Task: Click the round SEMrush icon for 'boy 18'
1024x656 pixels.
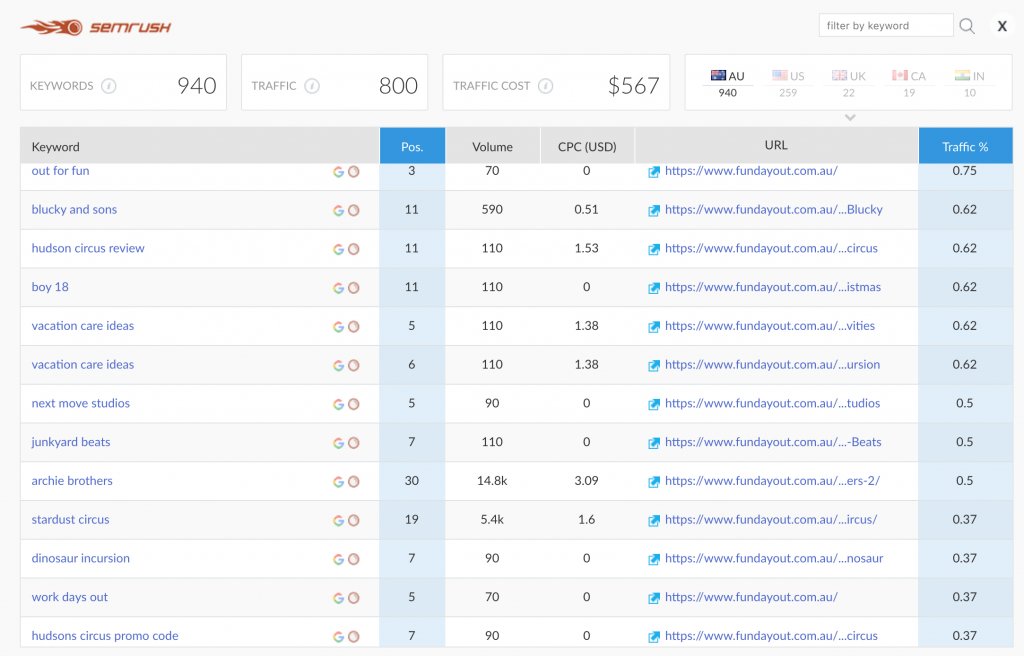Action: (x=353, y=287)
